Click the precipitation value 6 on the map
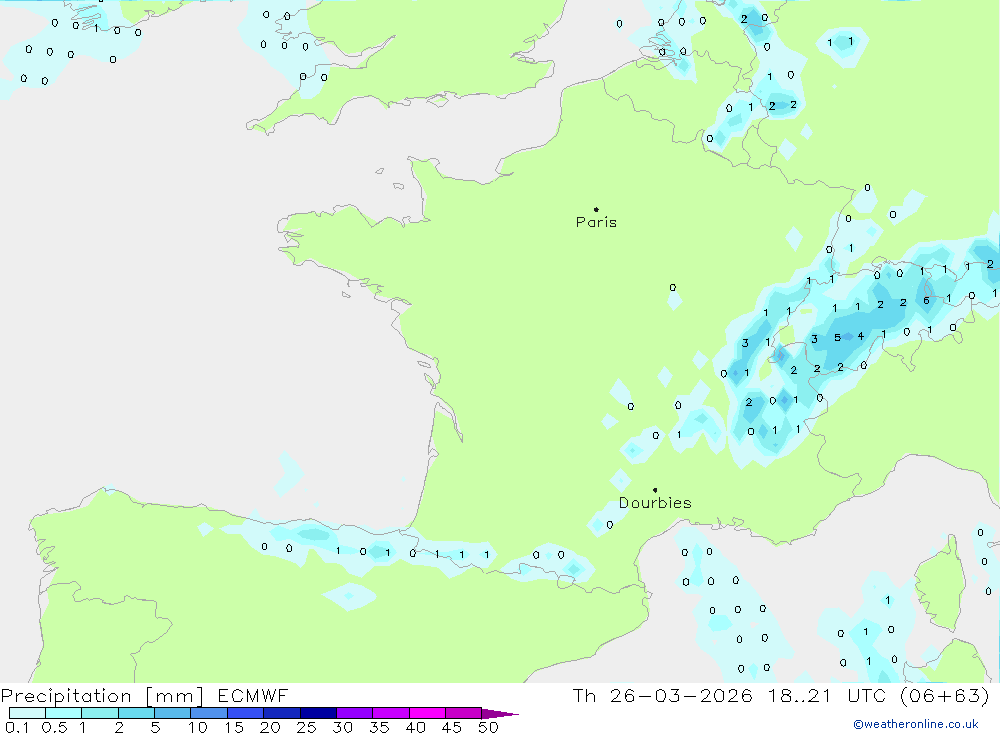The height and width of the screenshot is (733, 1000). (926, 300)
